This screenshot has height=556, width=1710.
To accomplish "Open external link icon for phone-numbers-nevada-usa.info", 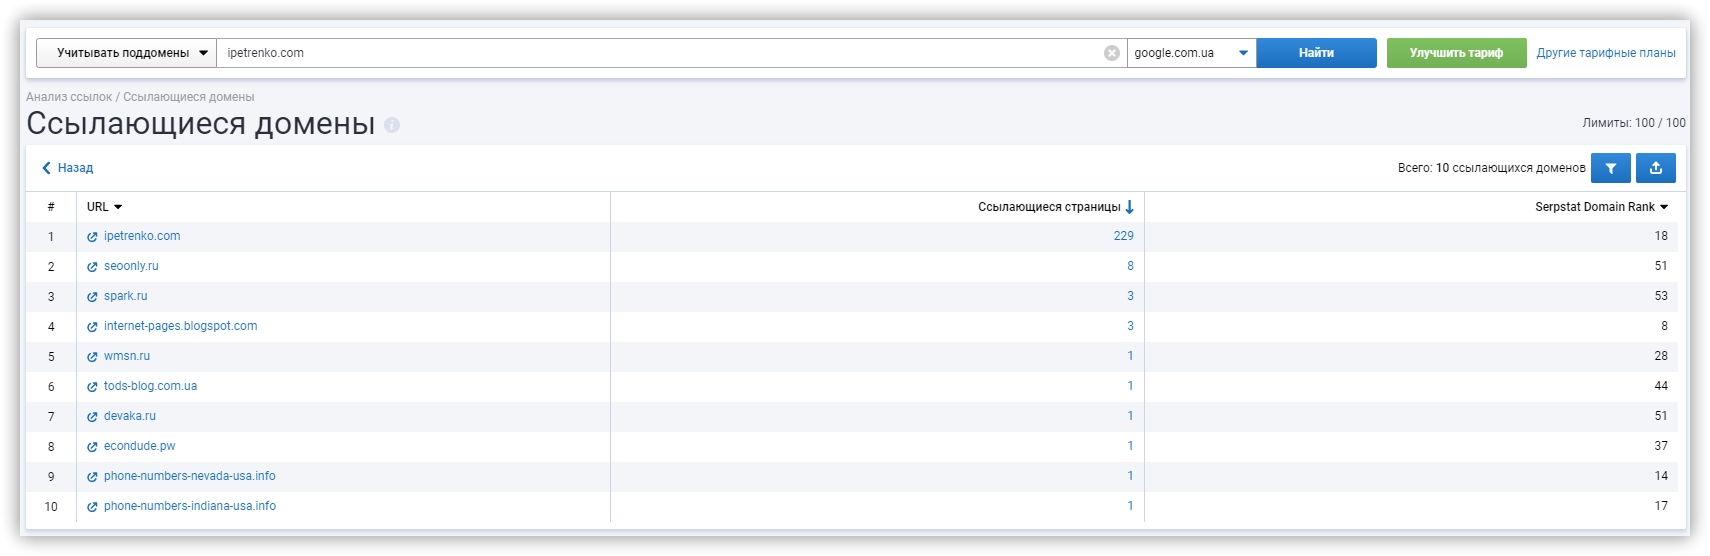I will pos(92,477).
